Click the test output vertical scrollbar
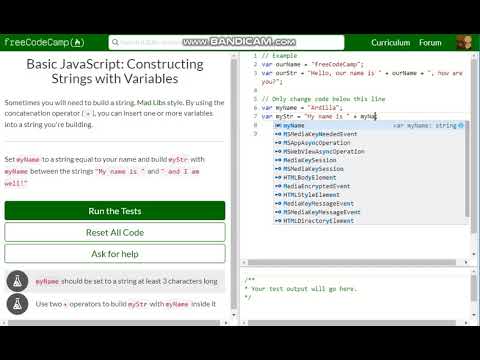Viewport: 480px width, 360px height. 474,288
